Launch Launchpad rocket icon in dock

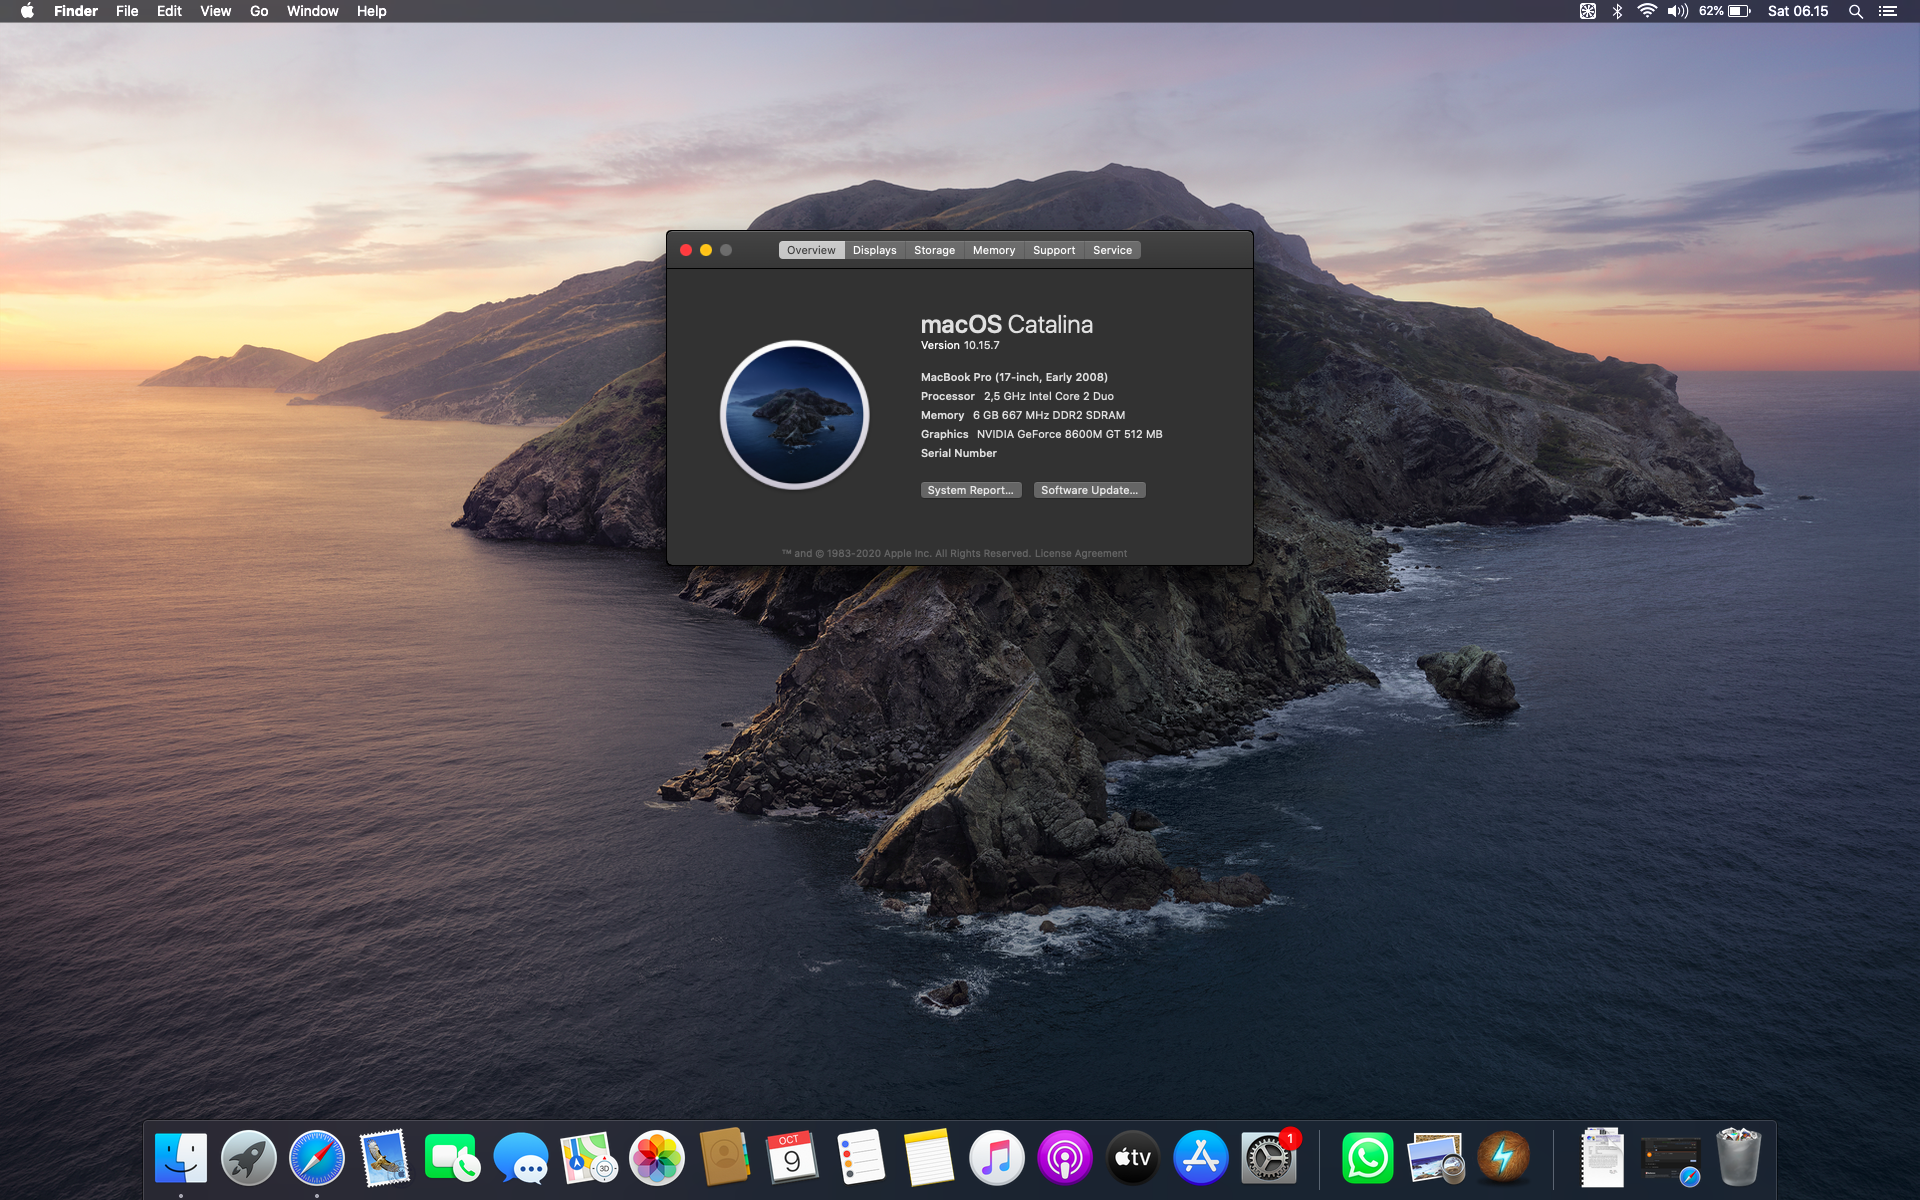(x=249, y=1158)
